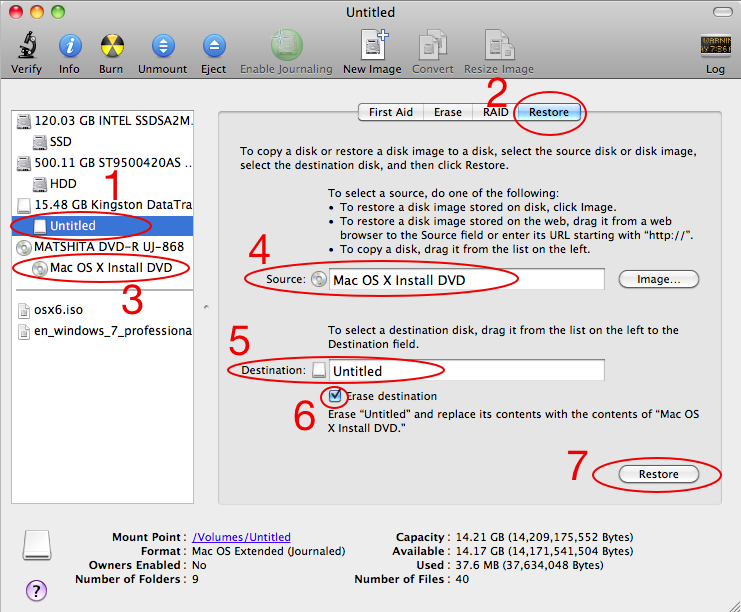Select the Untitled volume in sidebar
This screenshot has height=612, width=741.
pos(103,226)
